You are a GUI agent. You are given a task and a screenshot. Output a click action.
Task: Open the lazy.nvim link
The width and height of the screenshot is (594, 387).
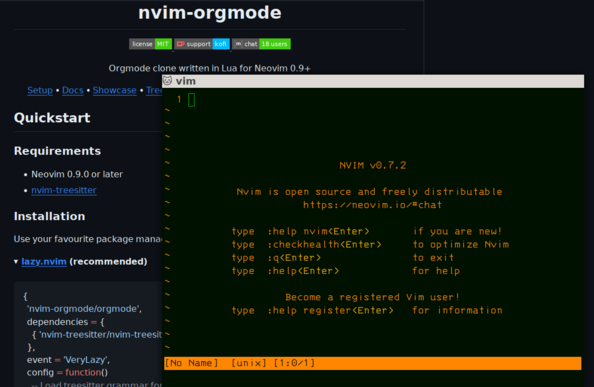44,261
